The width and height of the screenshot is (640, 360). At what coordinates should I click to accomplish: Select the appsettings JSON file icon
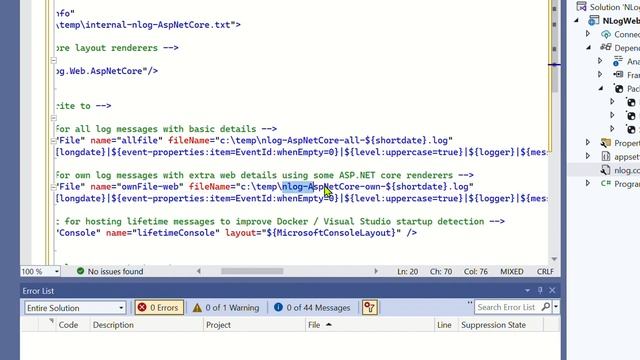click(x=606, y=156)
